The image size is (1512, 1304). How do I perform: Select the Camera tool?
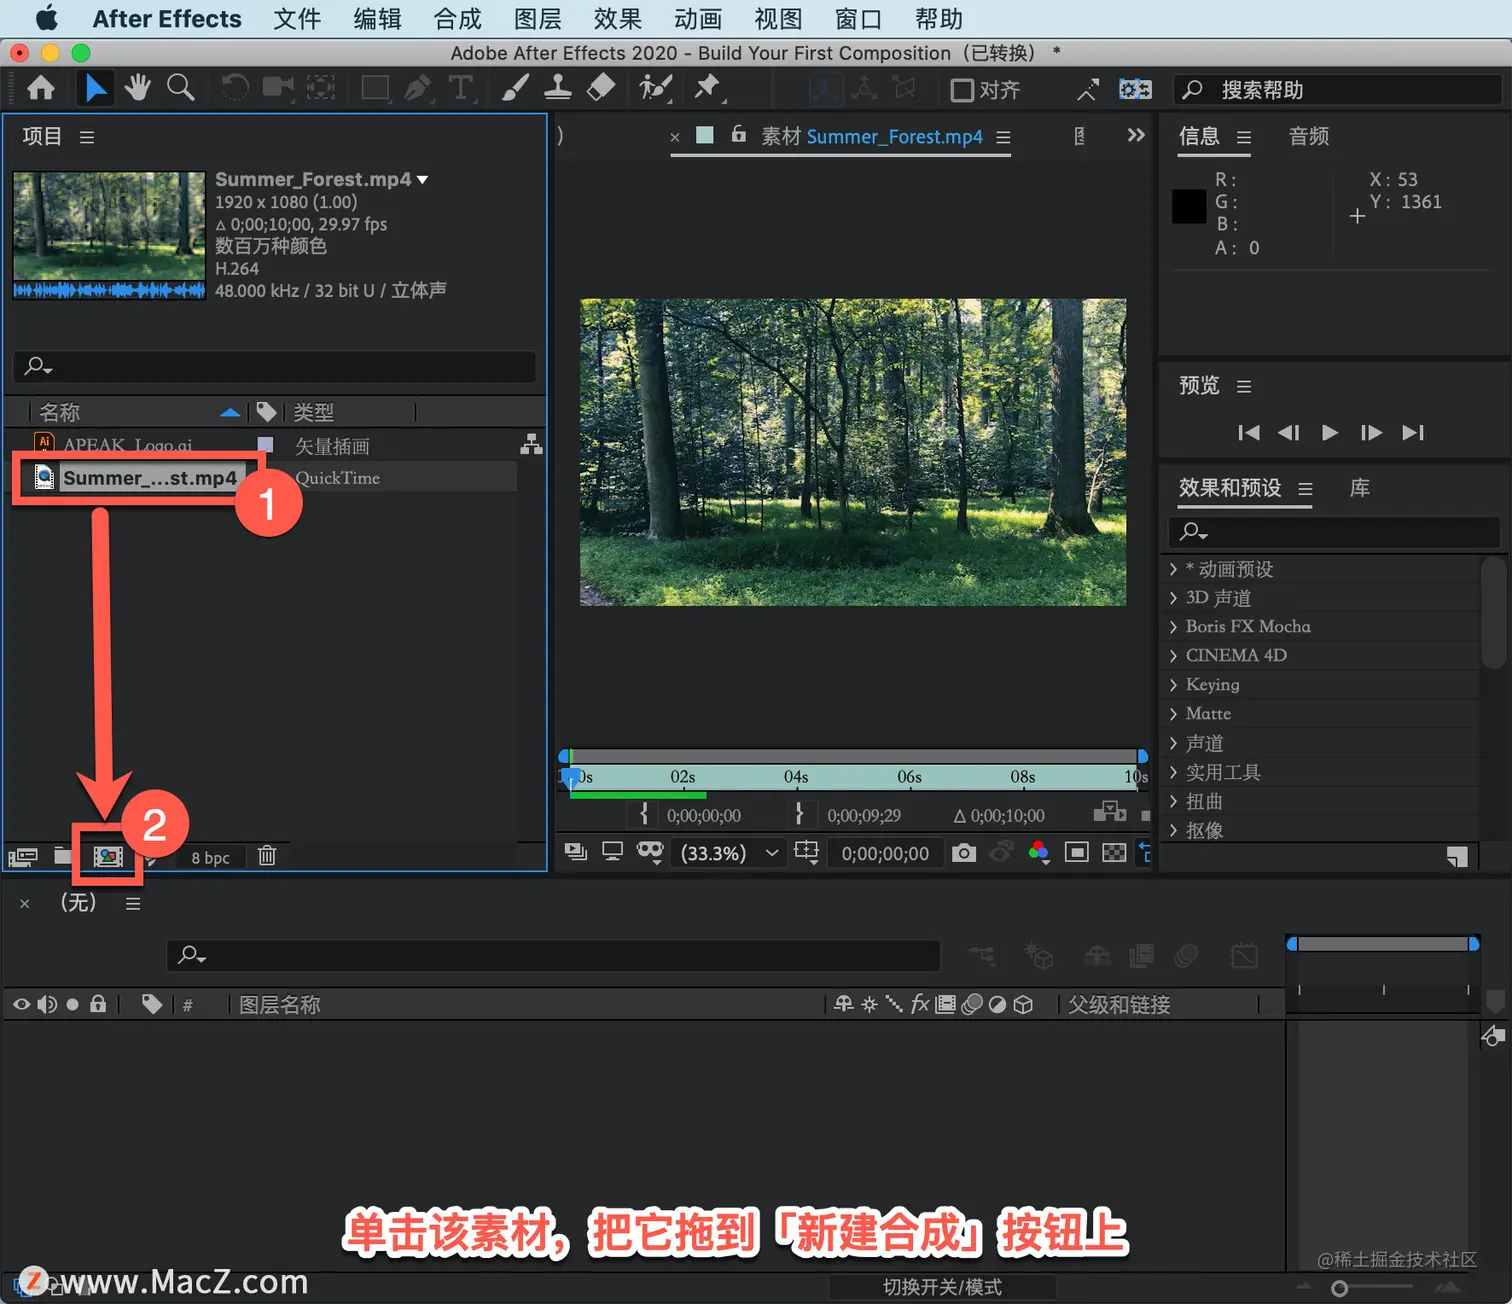click(x=278, y=89)
